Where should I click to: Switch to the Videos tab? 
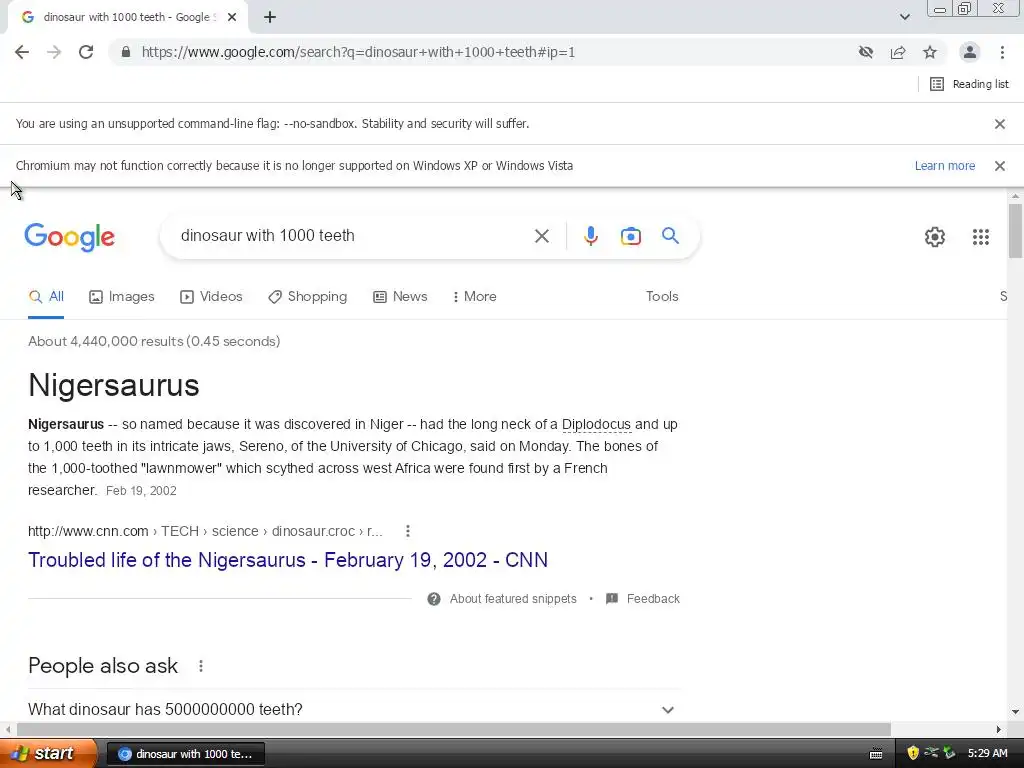click(x=212, y=297)
